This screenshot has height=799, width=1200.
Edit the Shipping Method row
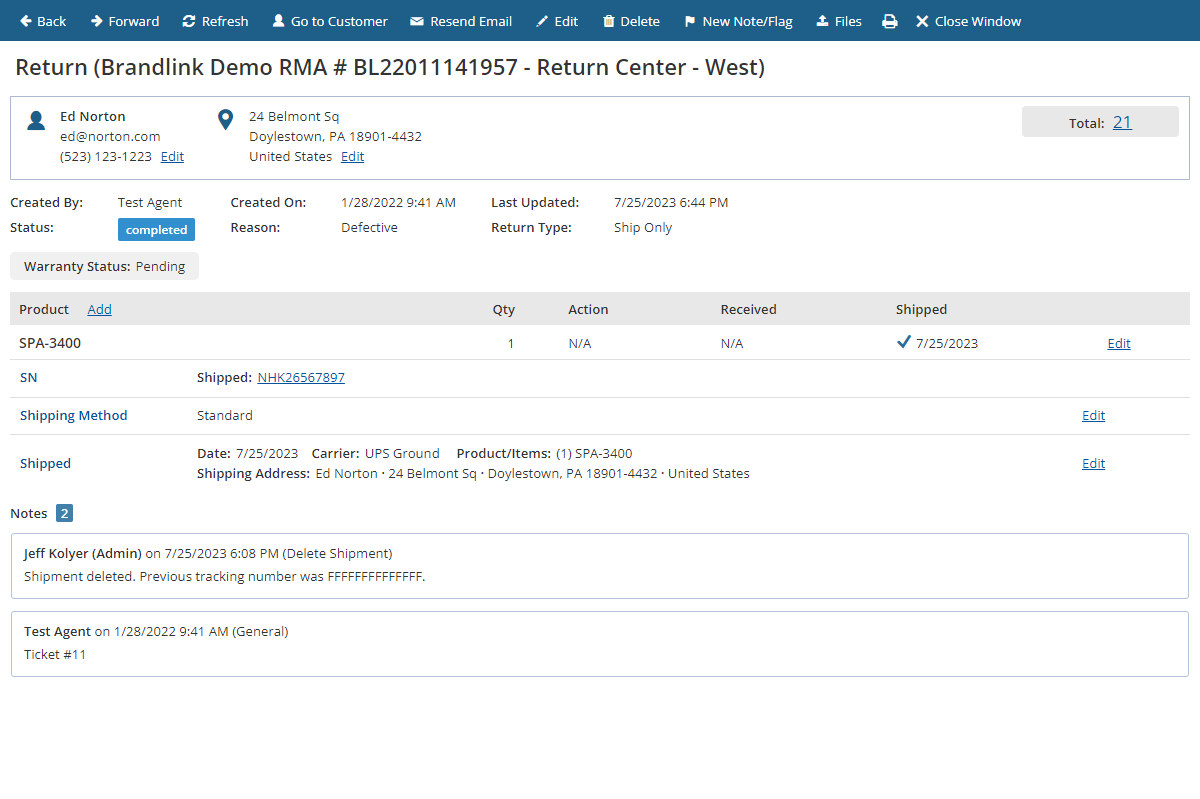1093,415
